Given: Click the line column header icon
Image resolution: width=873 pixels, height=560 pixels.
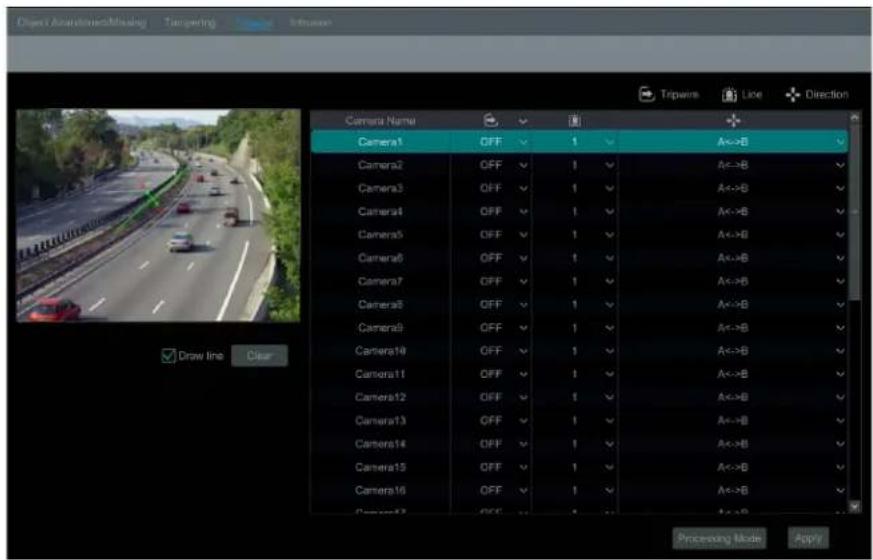Looking at the screenshot, I should pos(575,120).
